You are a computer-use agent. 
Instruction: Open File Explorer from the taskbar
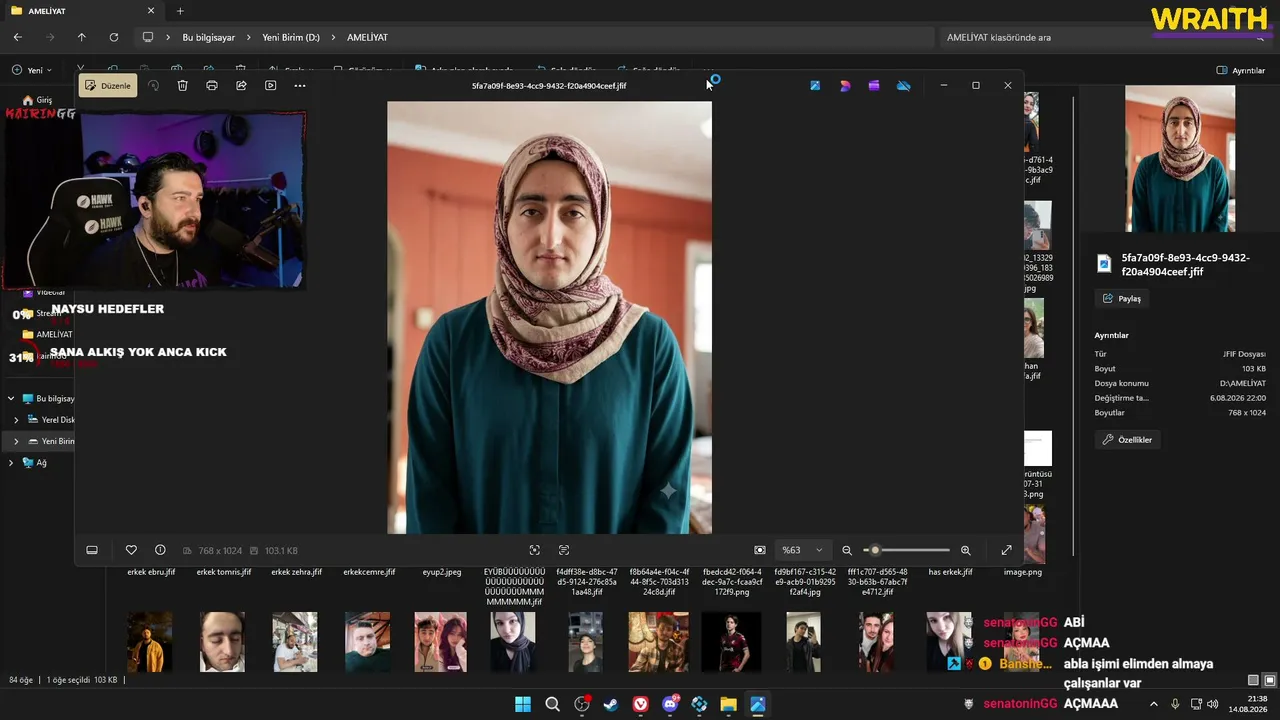[x=728, y=704]
